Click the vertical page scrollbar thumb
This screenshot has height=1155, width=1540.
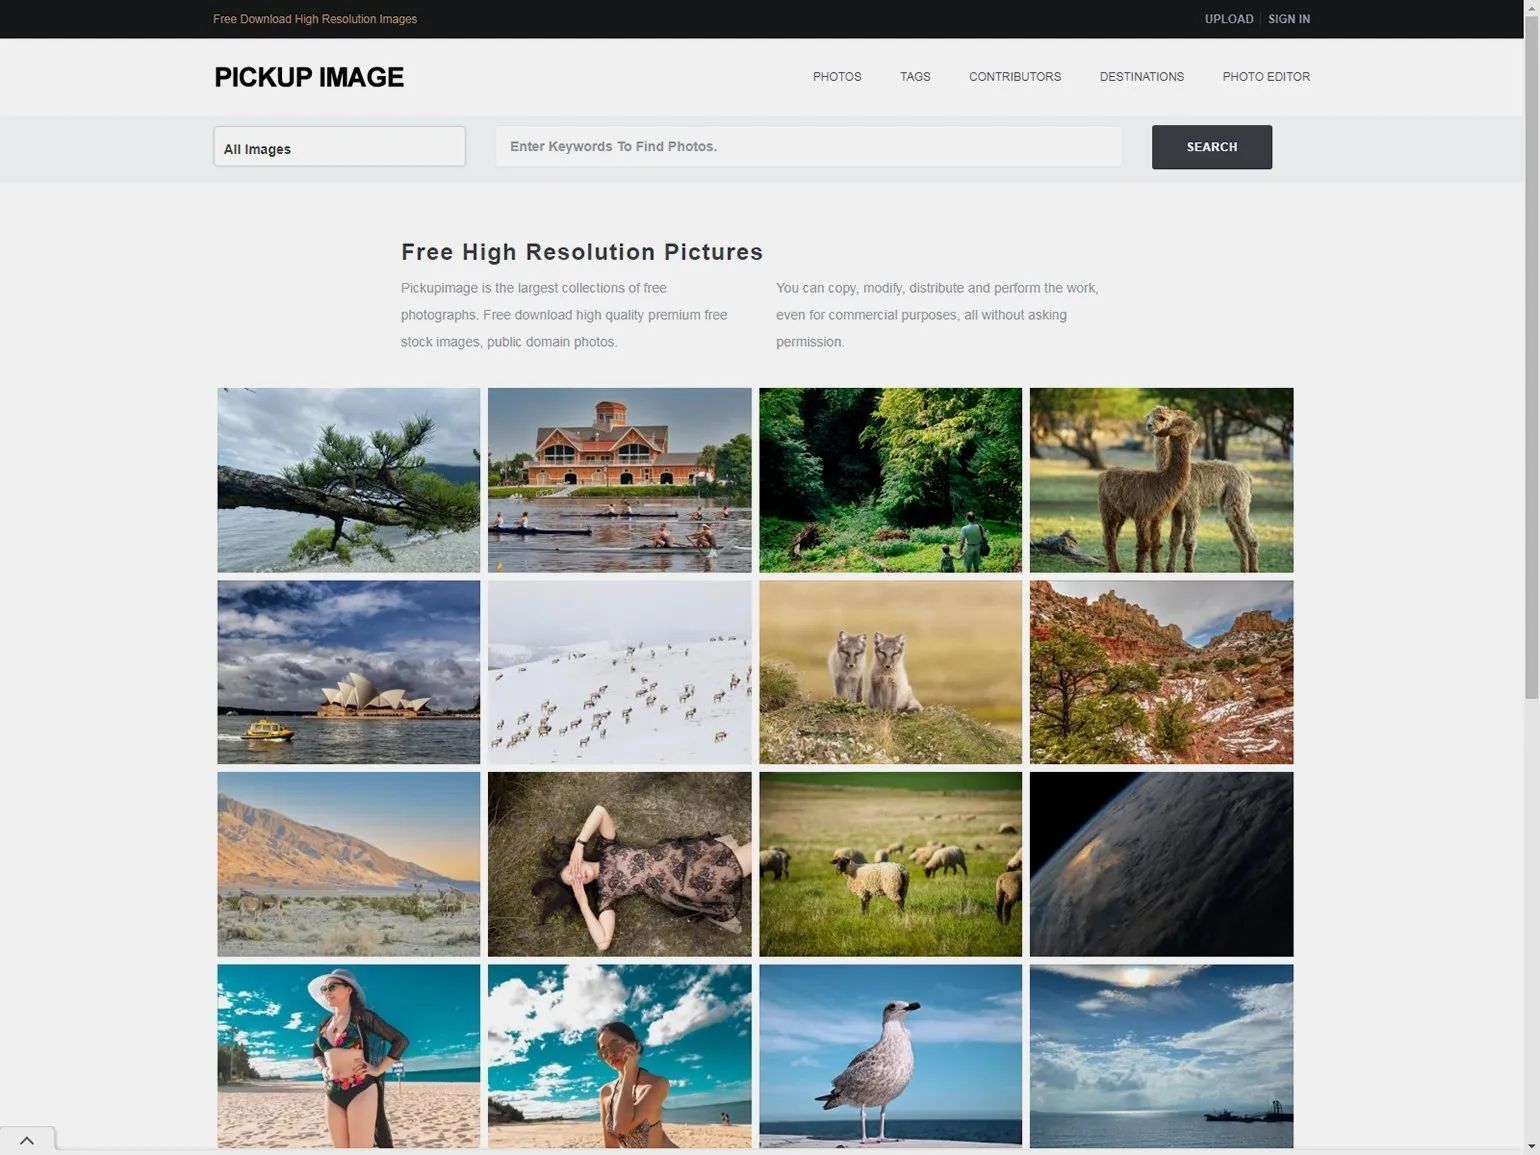(1531, 360)
